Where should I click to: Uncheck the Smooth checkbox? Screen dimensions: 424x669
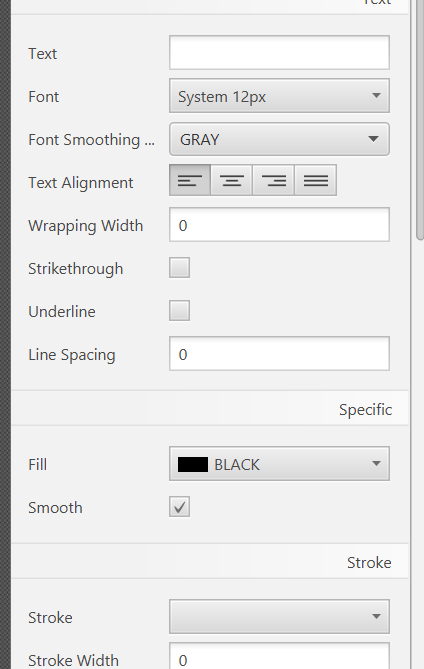click(179, 507)
